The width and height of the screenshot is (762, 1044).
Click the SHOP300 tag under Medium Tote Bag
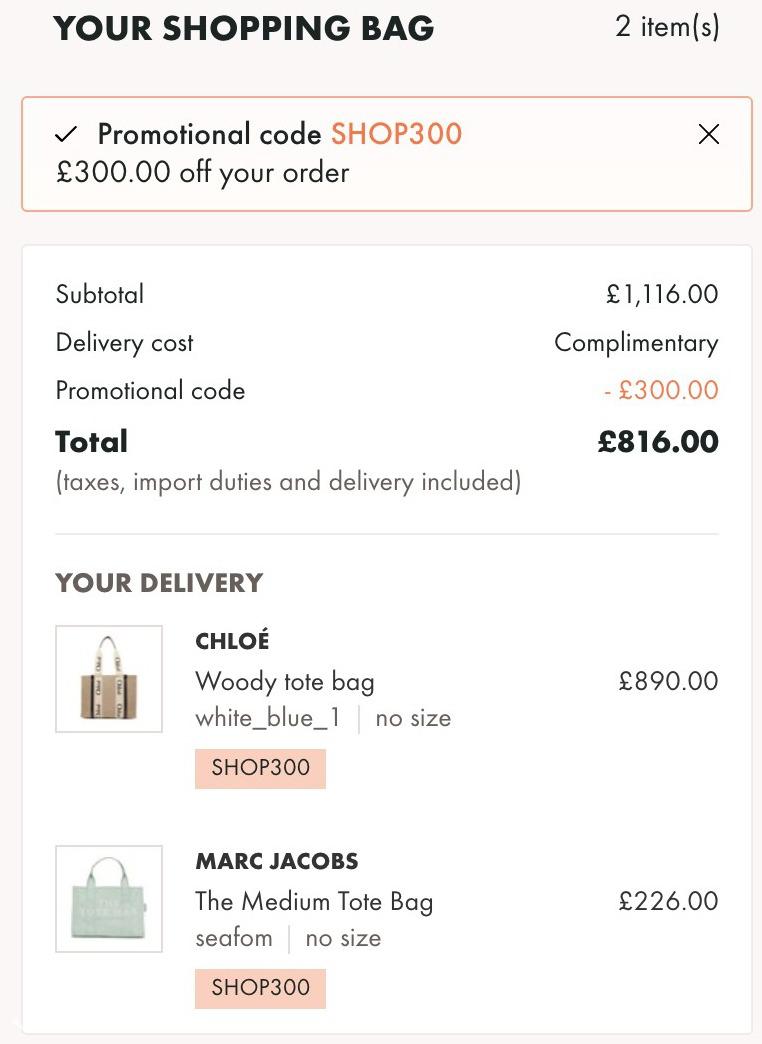260,988
